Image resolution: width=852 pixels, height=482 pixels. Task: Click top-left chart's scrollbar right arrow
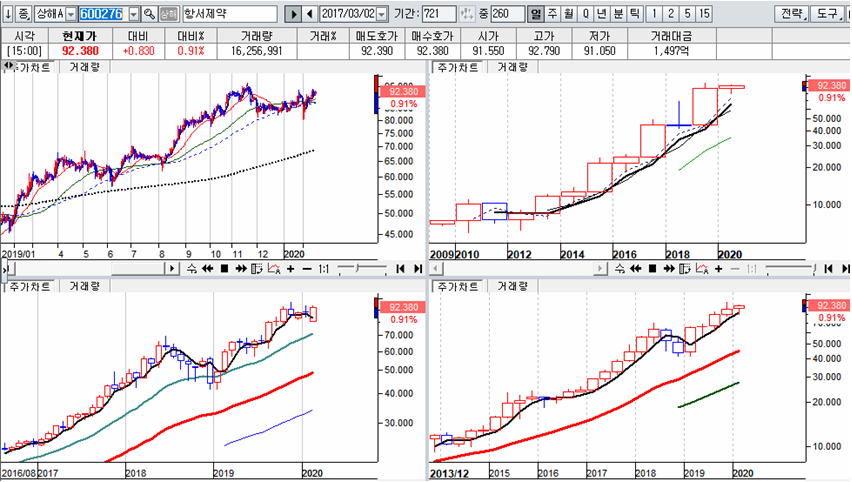click(x=172, y=268)
